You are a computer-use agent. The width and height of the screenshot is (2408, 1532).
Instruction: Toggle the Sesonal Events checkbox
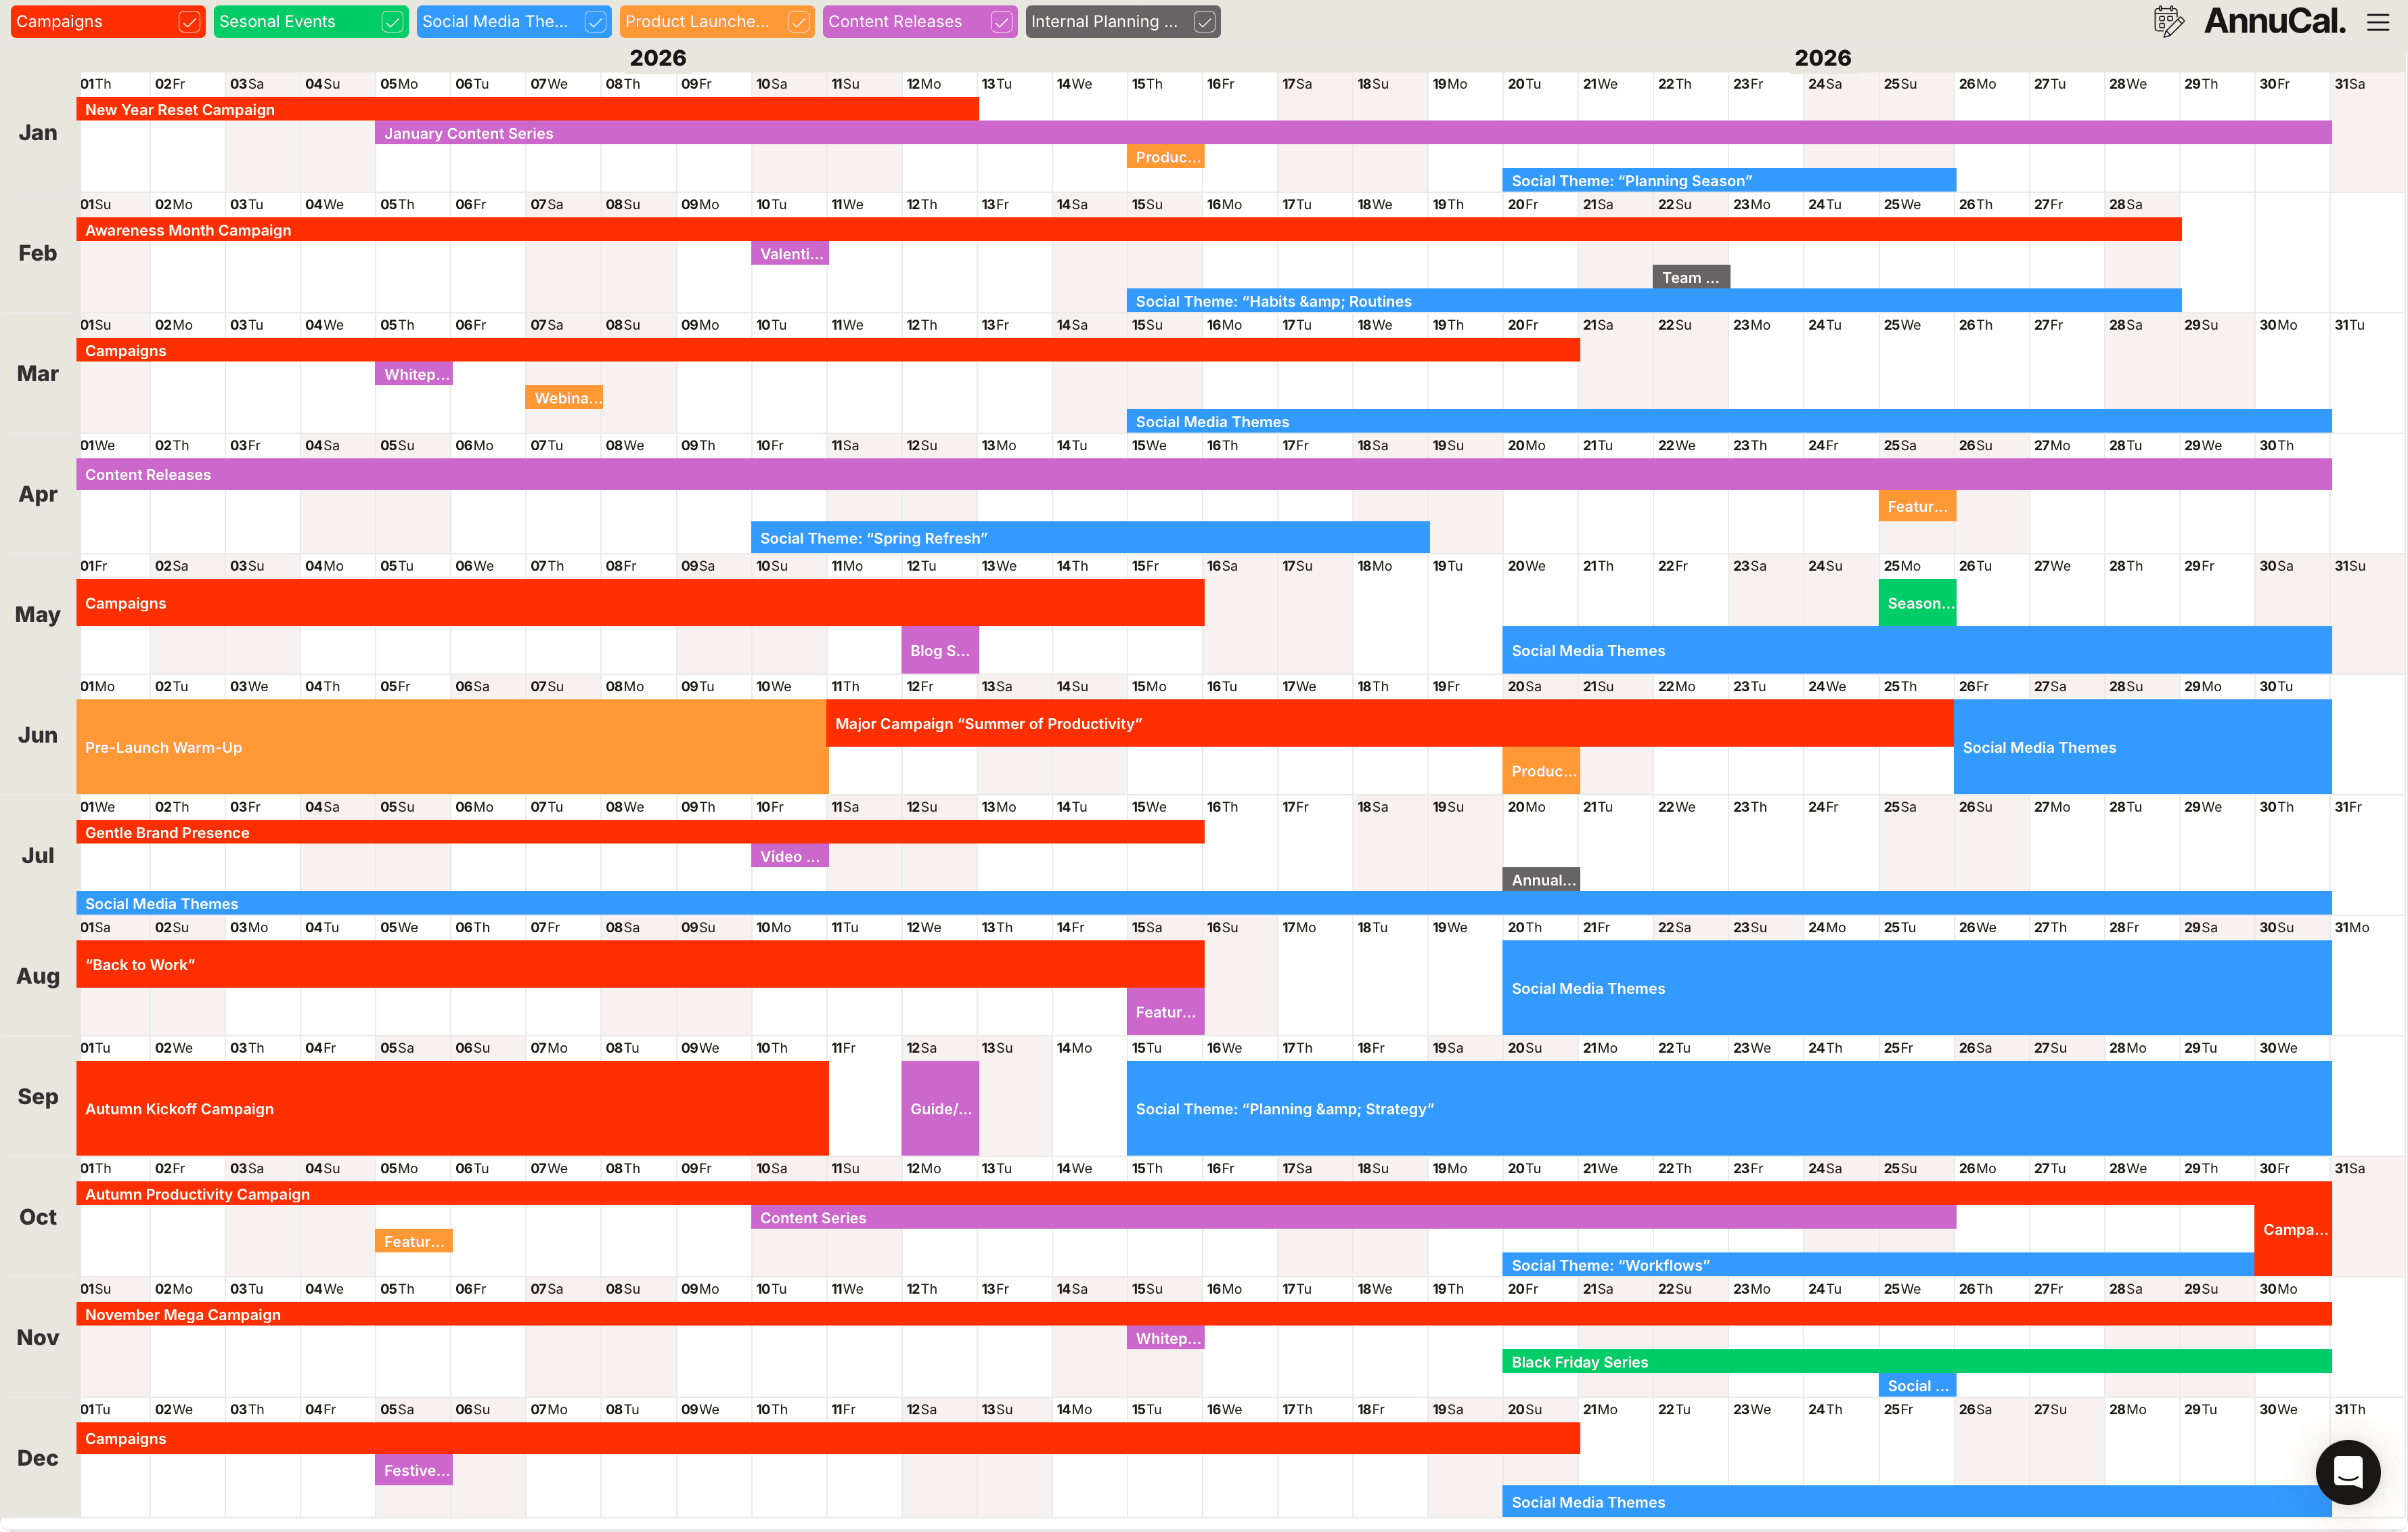click(392, 22)
